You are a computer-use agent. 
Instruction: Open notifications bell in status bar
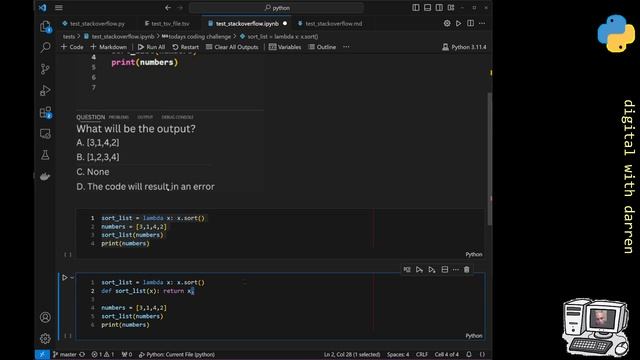[x=469, y=354]
